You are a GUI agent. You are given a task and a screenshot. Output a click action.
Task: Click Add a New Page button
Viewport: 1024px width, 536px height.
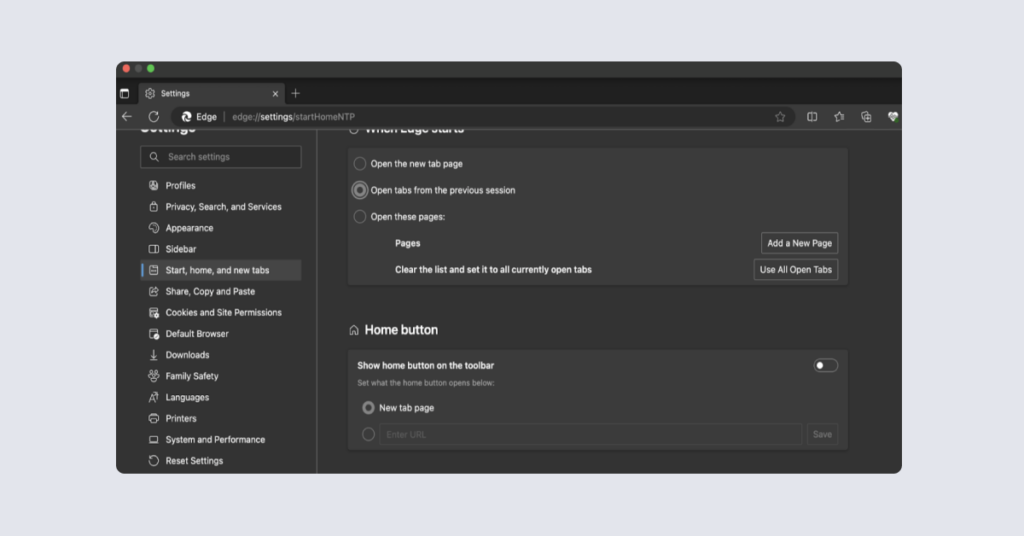[799, 243]
